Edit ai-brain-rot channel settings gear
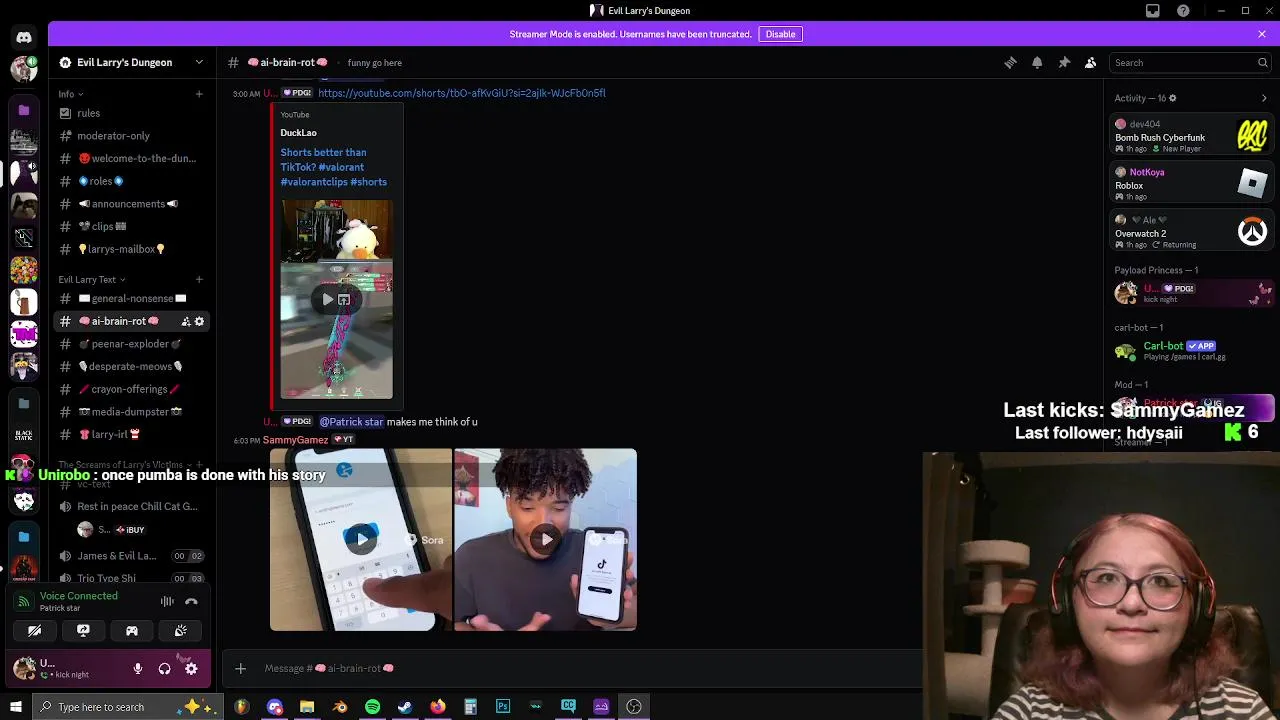Image resolution: width=1280 pixels, height=720 pixels. tap(199, 321)
